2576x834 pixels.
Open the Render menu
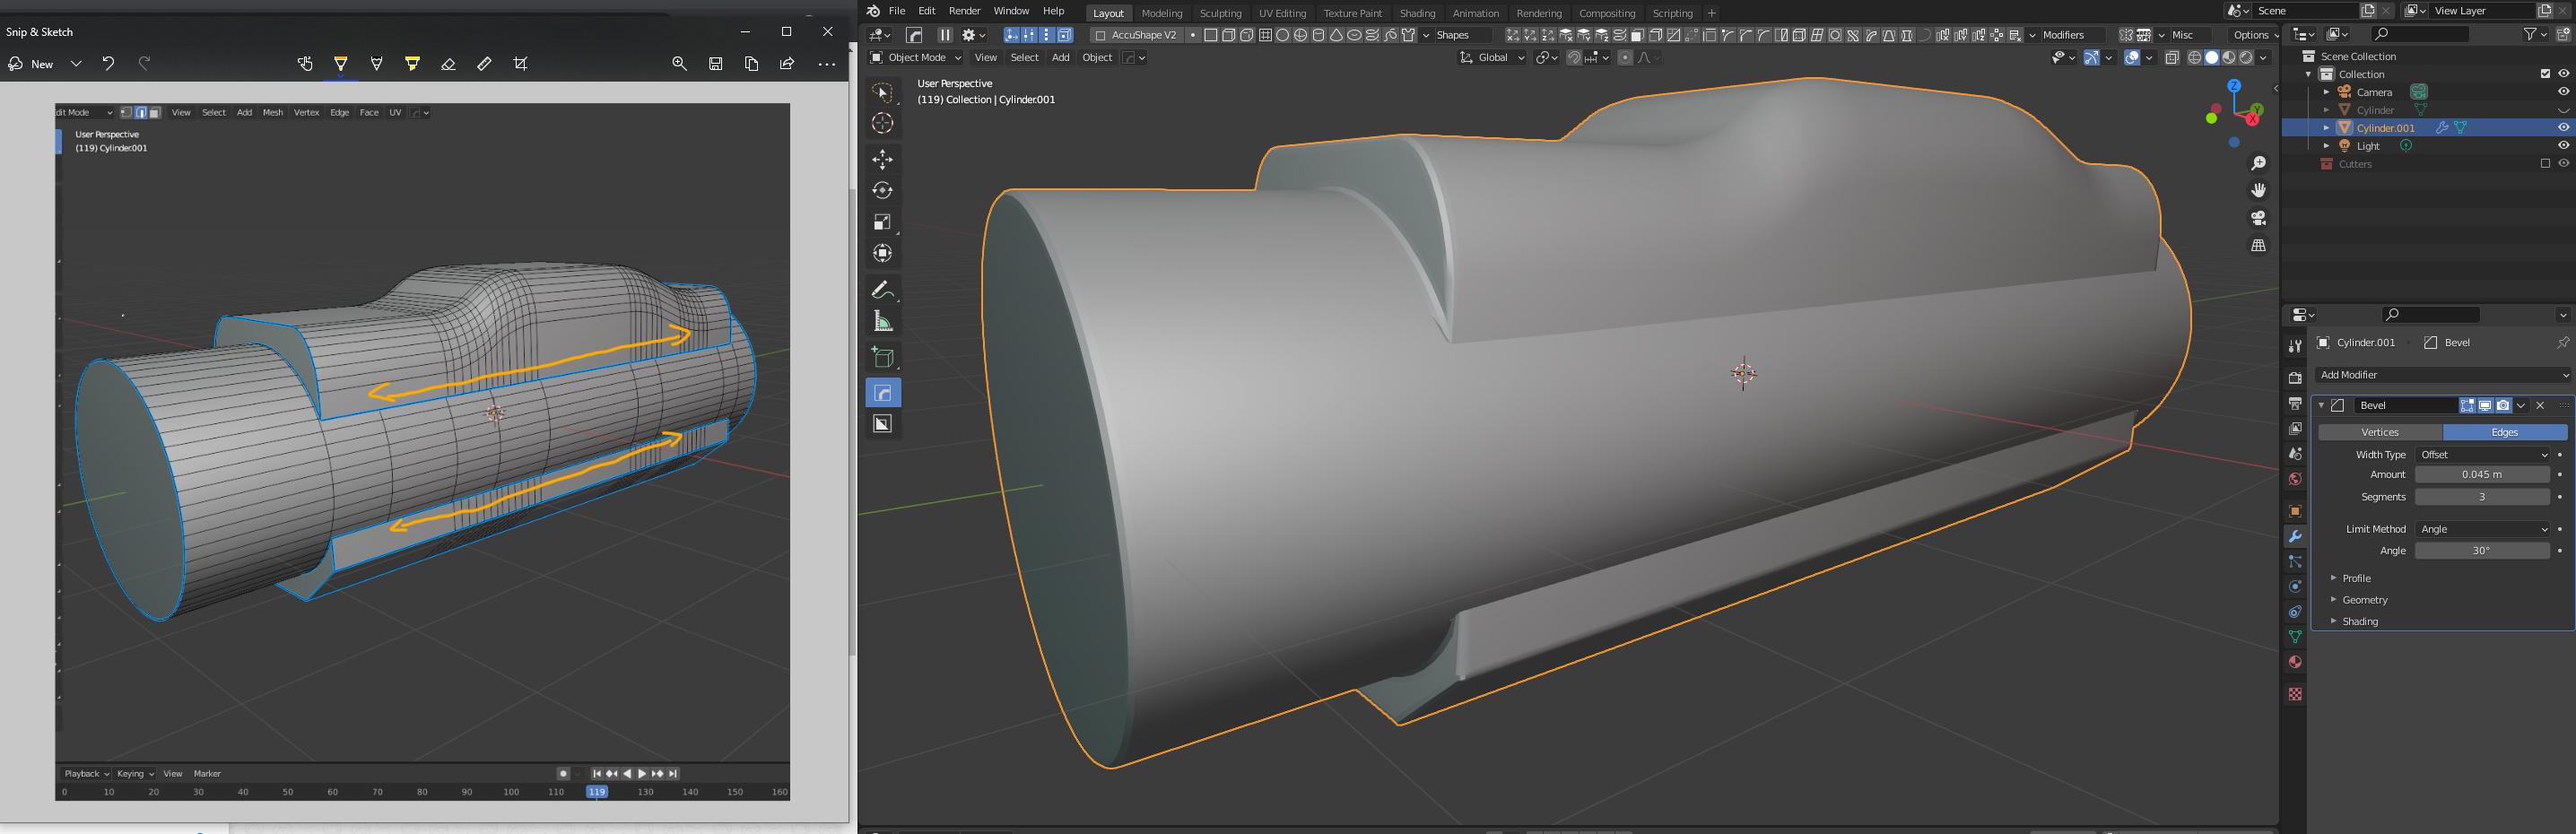coord(963,10)
